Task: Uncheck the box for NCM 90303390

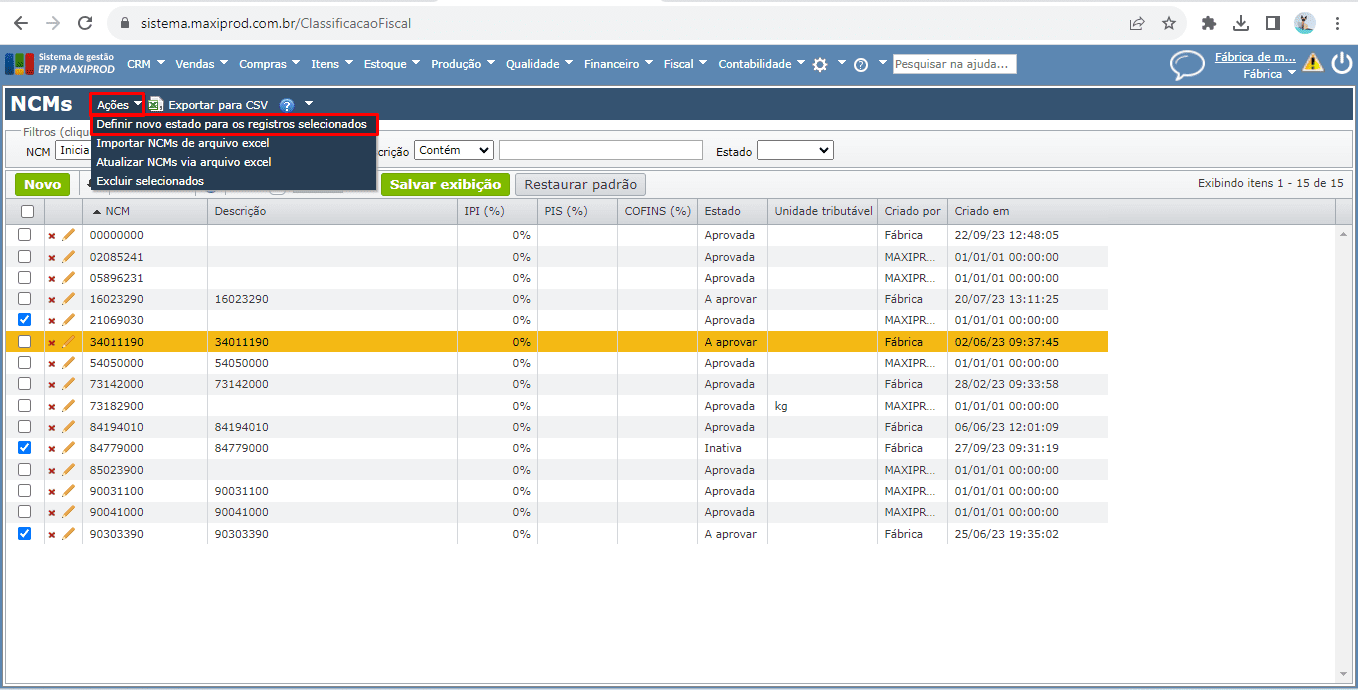Action: coord(25,534)
